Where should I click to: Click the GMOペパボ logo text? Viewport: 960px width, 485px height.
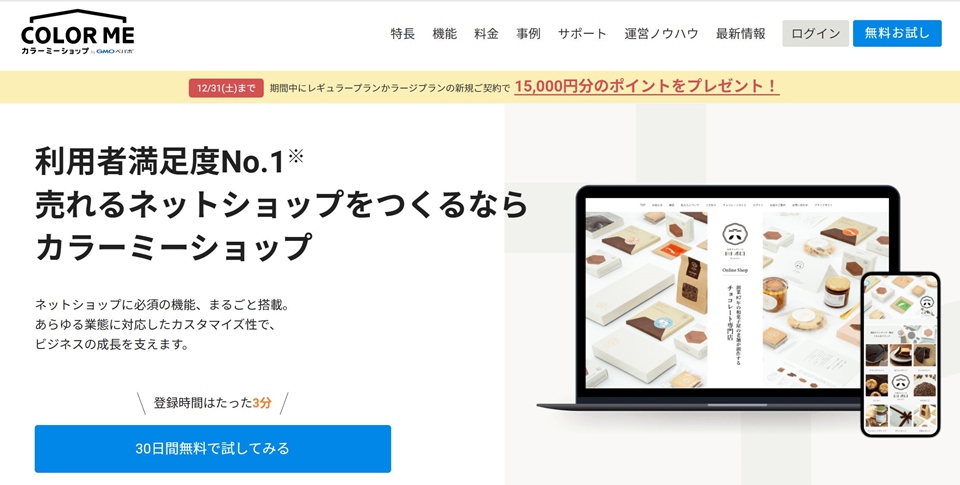(114, 51)
